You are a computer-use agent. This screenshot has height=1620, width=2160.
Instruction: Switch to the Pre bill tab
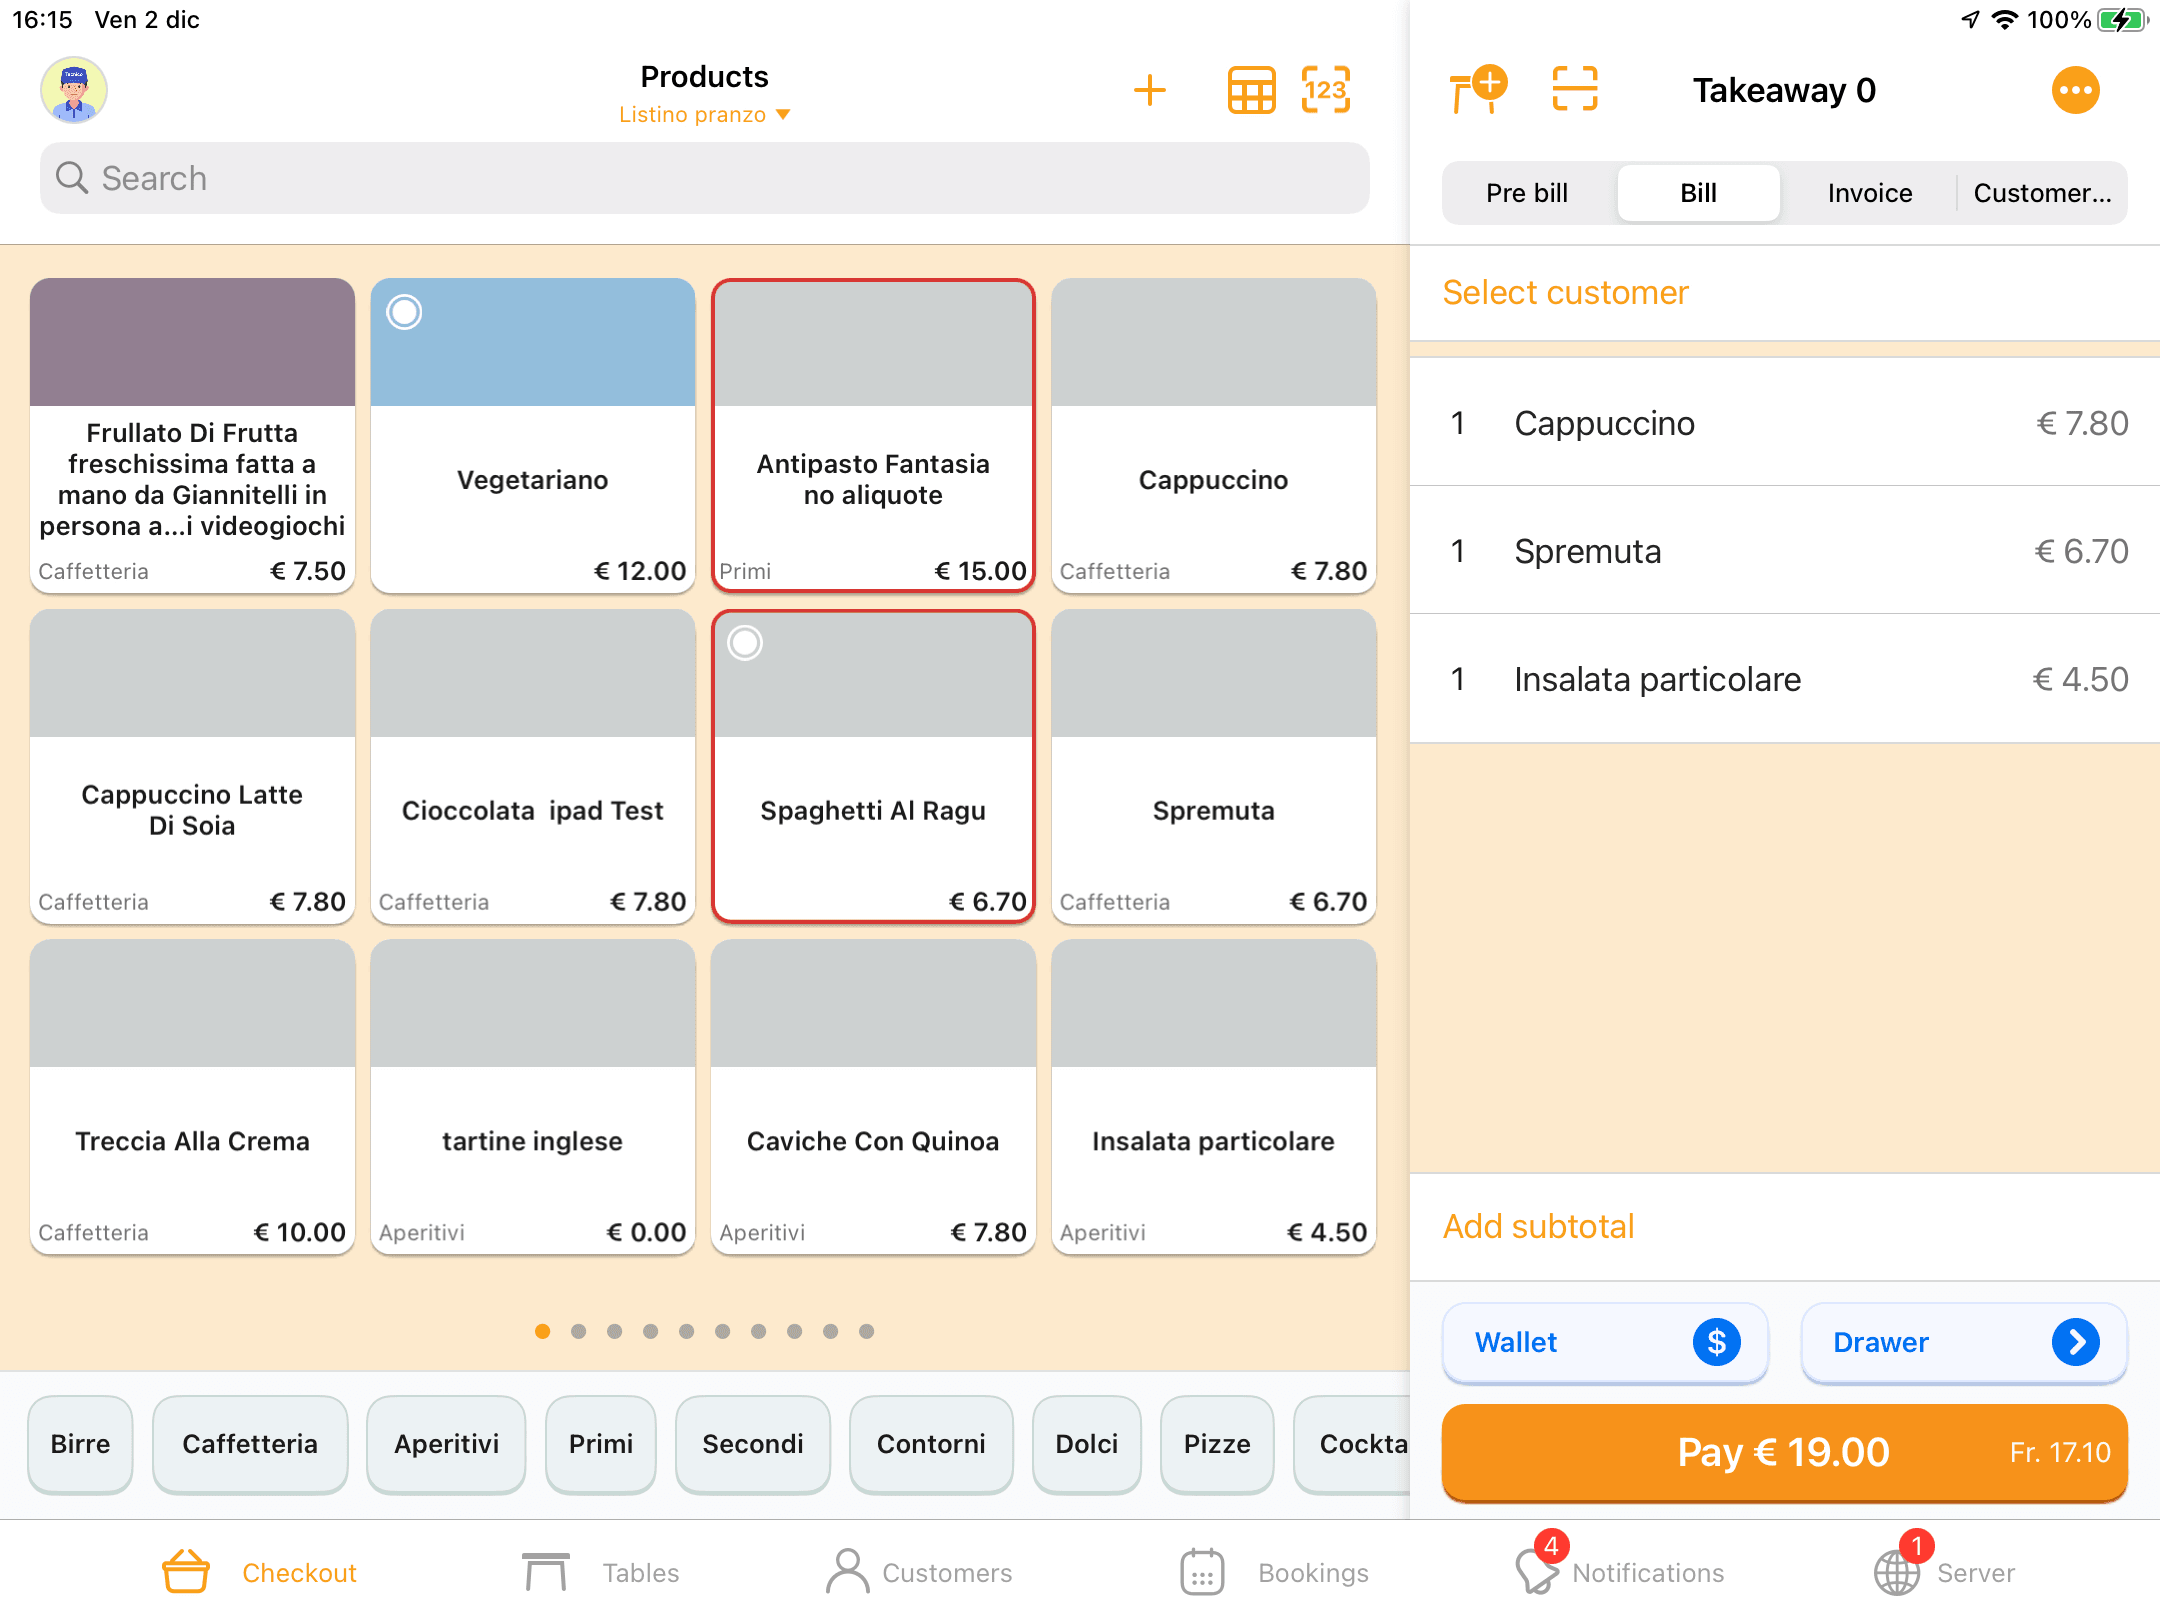pyautogui.click(x=1526, y=193)
